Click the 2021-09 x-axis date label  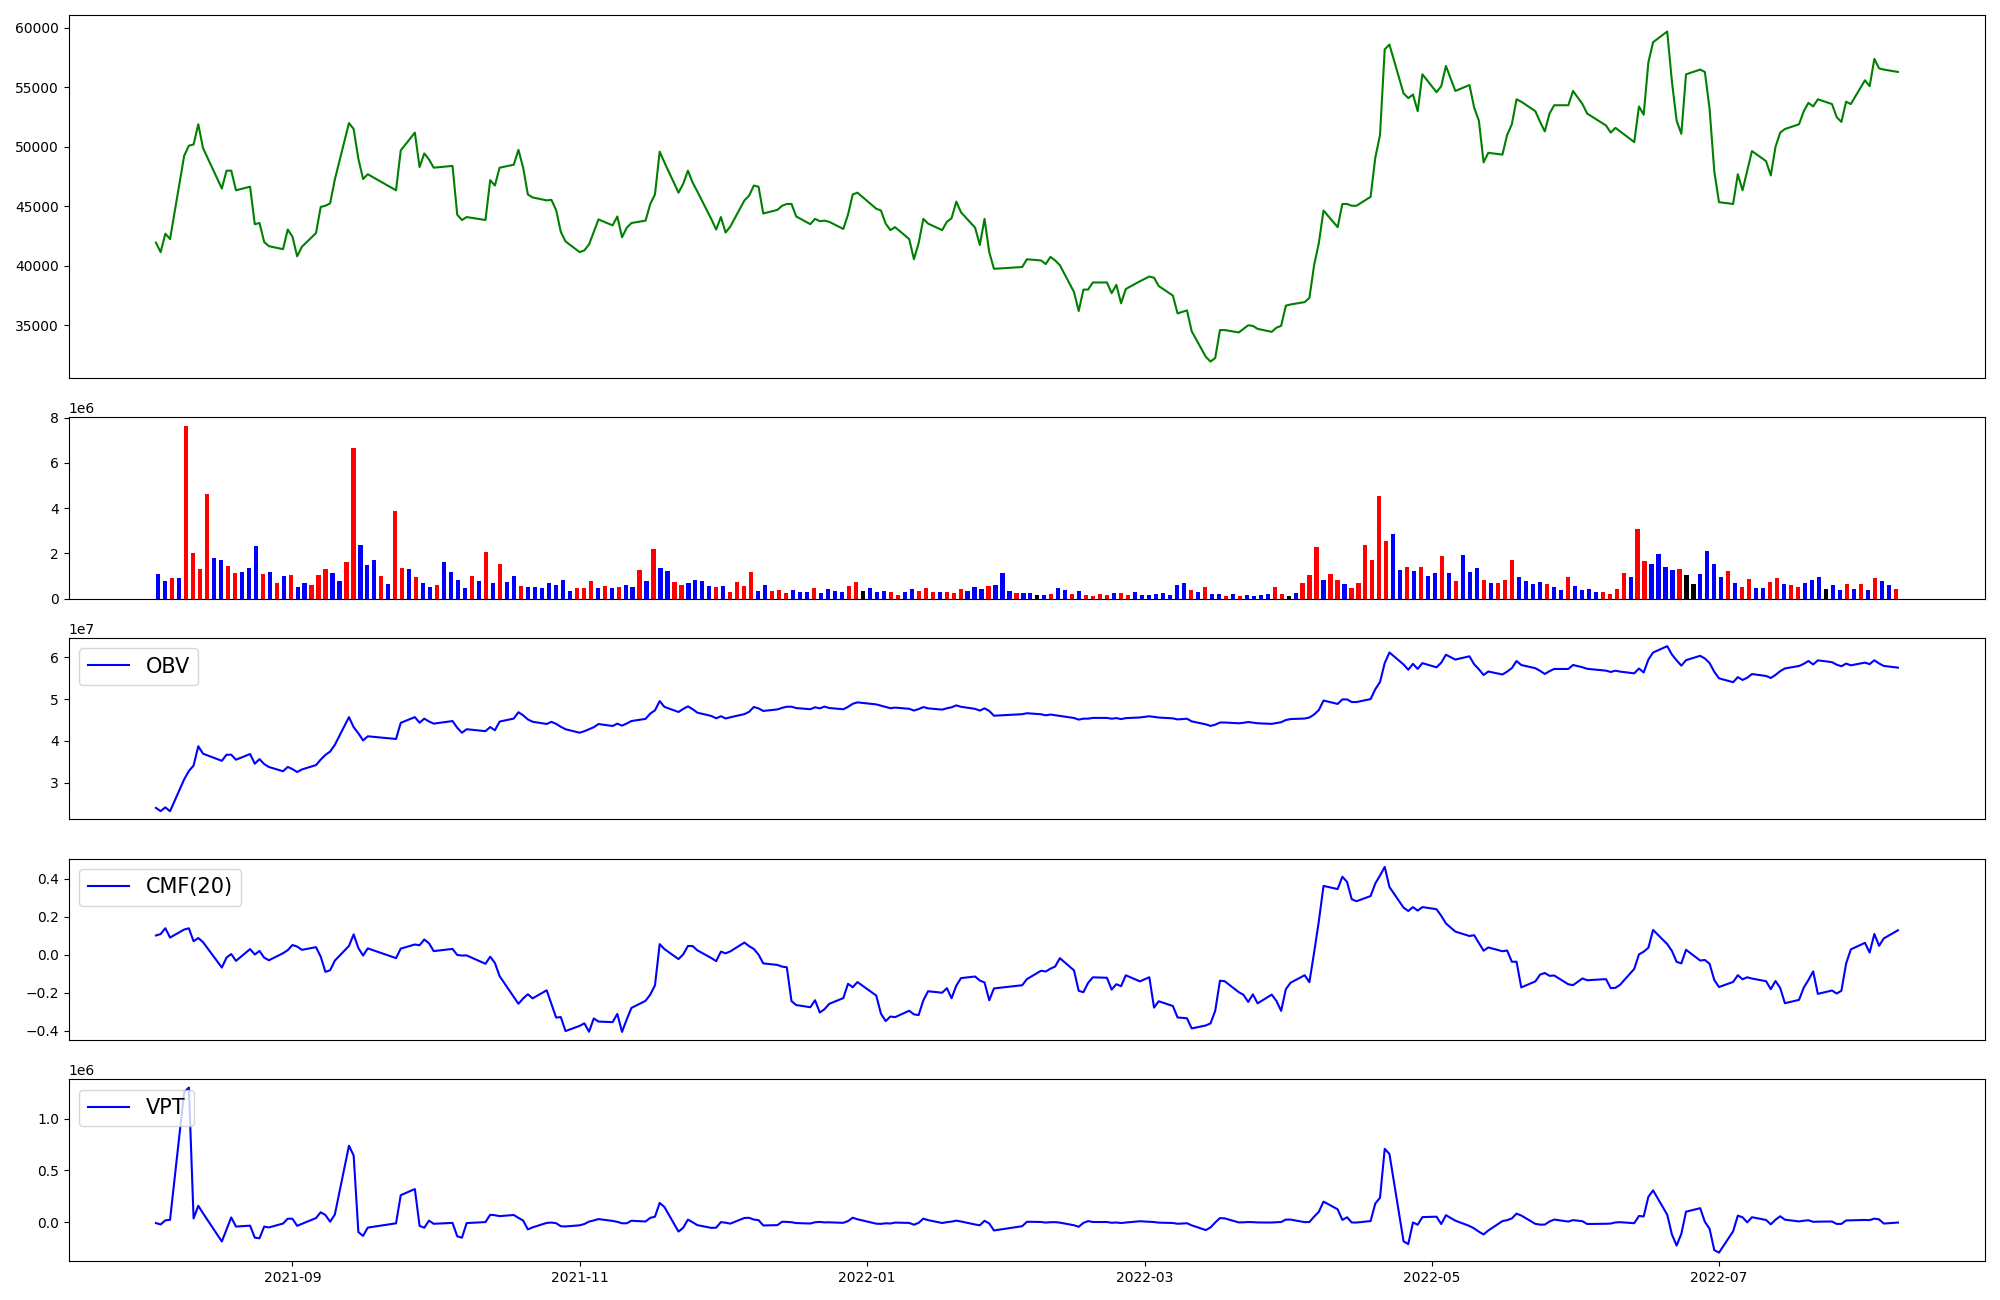point(293,1277)
